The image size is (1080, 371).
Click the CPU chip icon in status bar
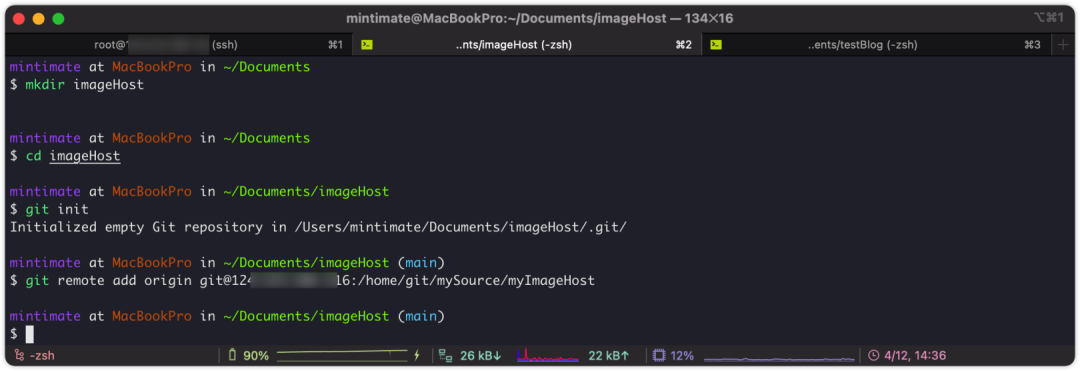[x=658, y=356]
